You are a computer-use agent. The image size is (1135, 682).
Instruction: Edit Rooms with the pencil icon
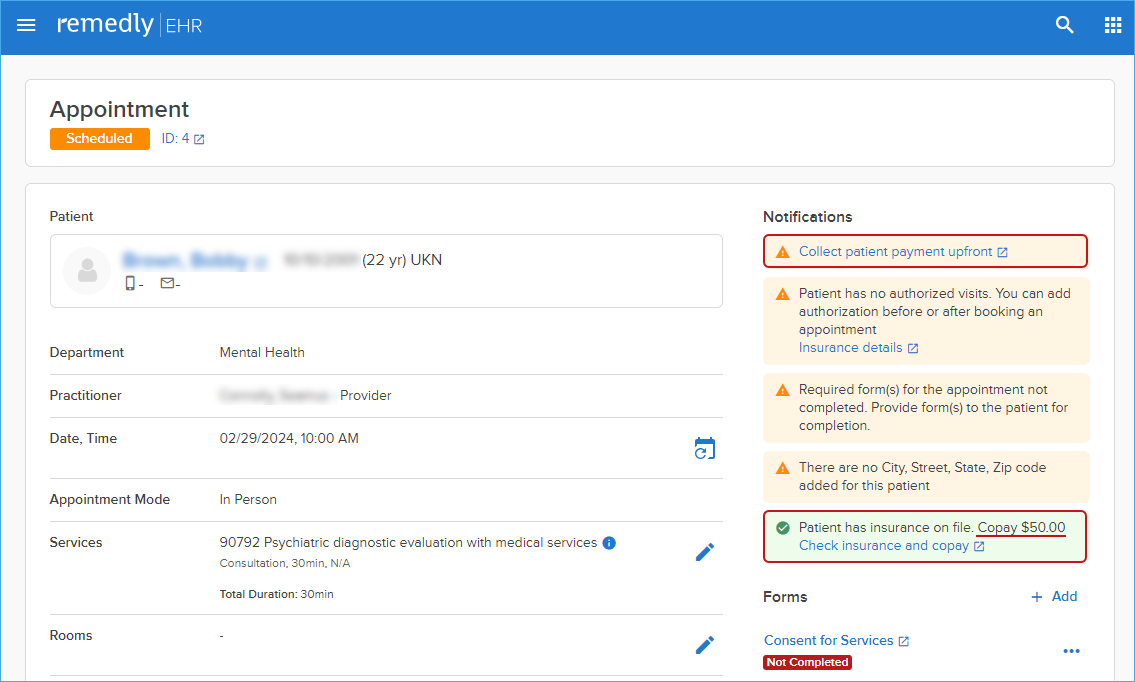[x=704, y=645]
